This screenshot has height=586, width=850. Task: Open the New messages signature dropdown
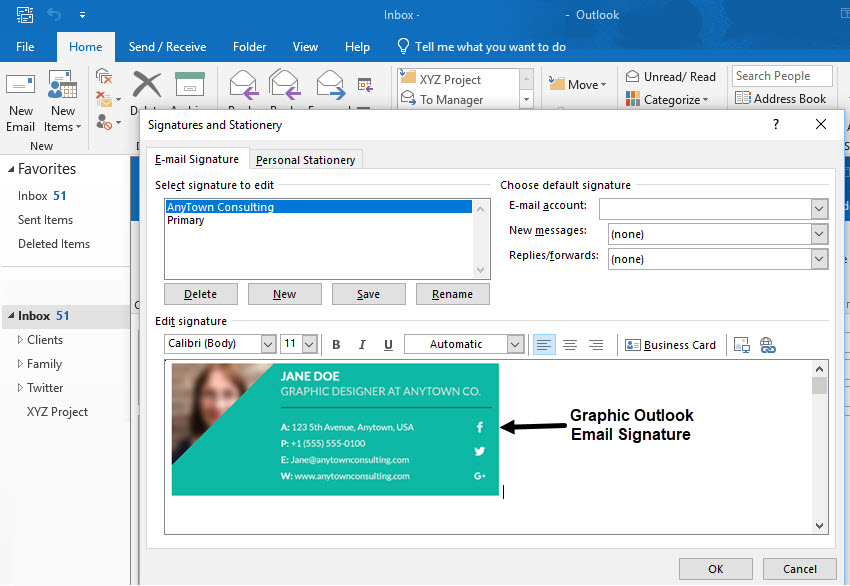pos(818,233)
